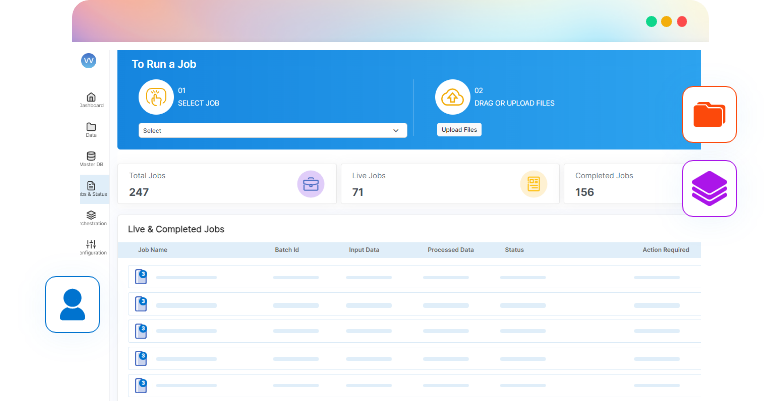Click the Job Name column header
The width and height of the screenshot is (782, 401).
(x=152, y=249)
